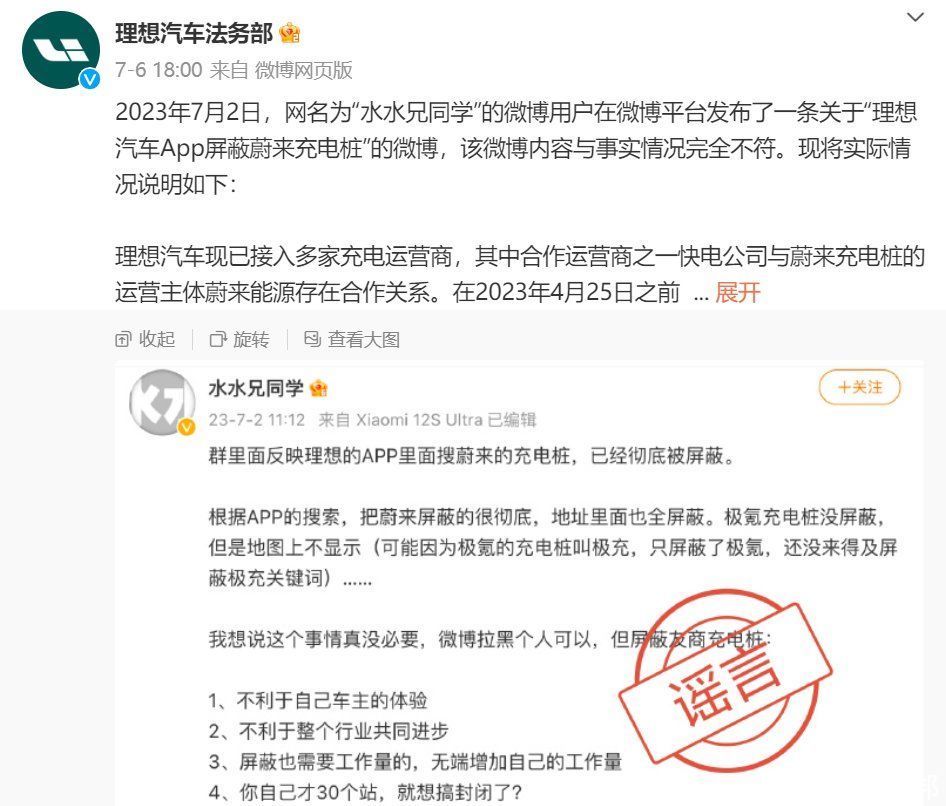Collapse the image with 收起
The width and height of the screenshot is (946, 806).
(x=145, y=339)
